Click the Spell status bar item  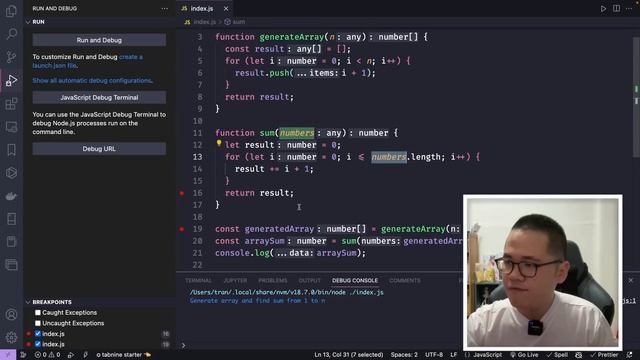557,355
